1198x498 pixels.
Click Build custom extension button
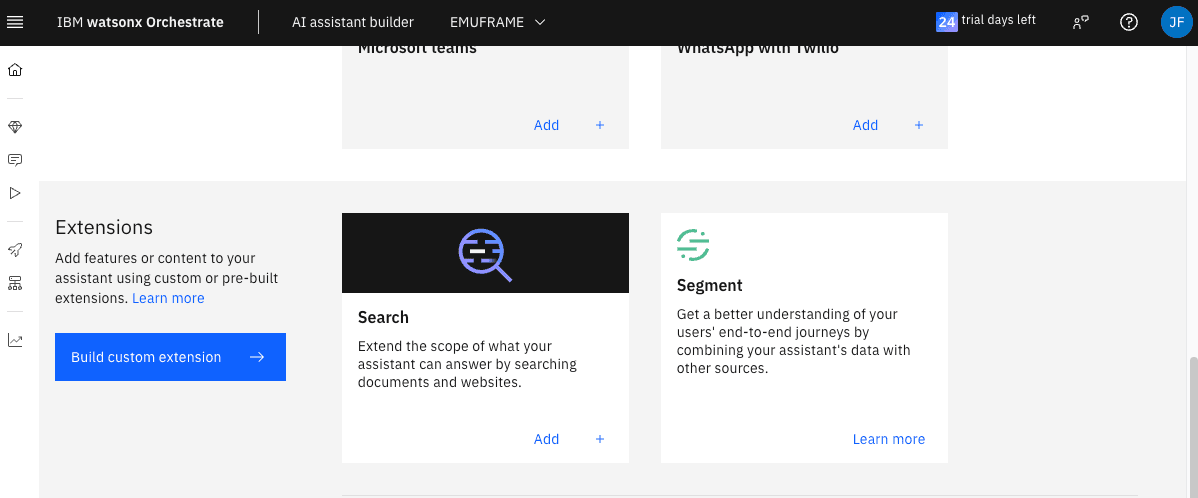170,357
